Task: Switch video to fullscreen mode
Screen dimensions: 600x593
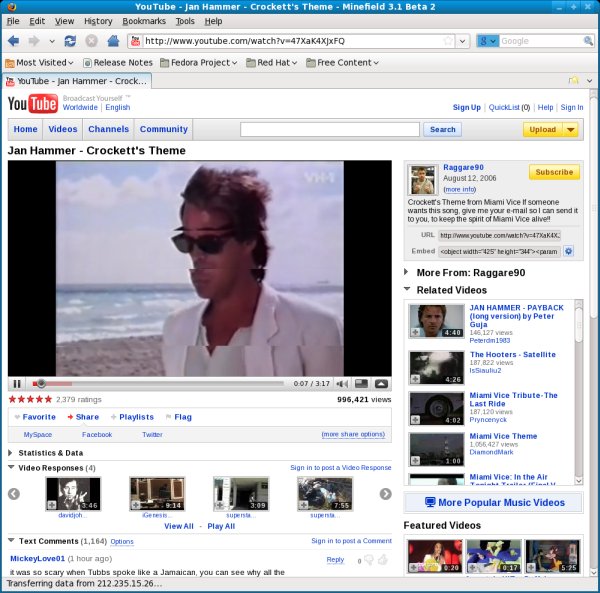Action: (x=381, y=383)
